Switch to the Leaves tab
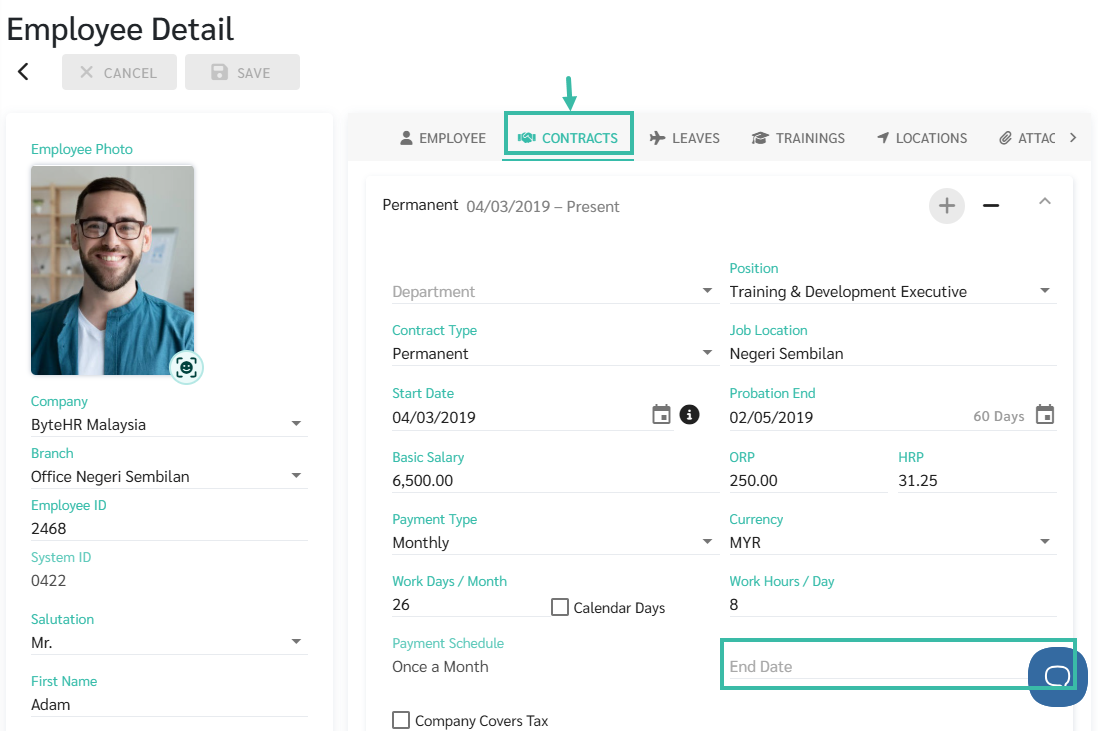 tap(684, 138)
